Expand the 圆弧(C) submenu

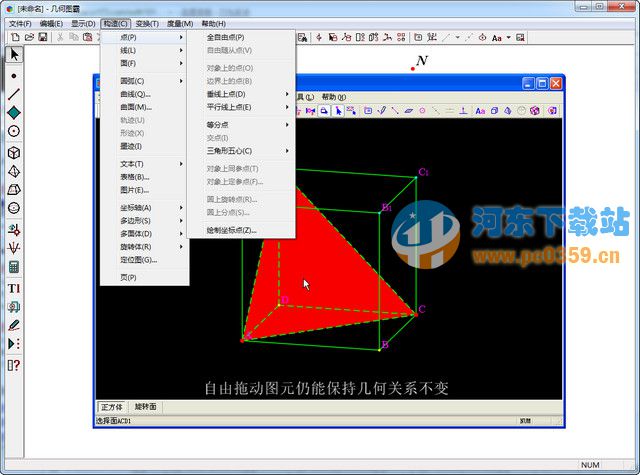(144, 81)
